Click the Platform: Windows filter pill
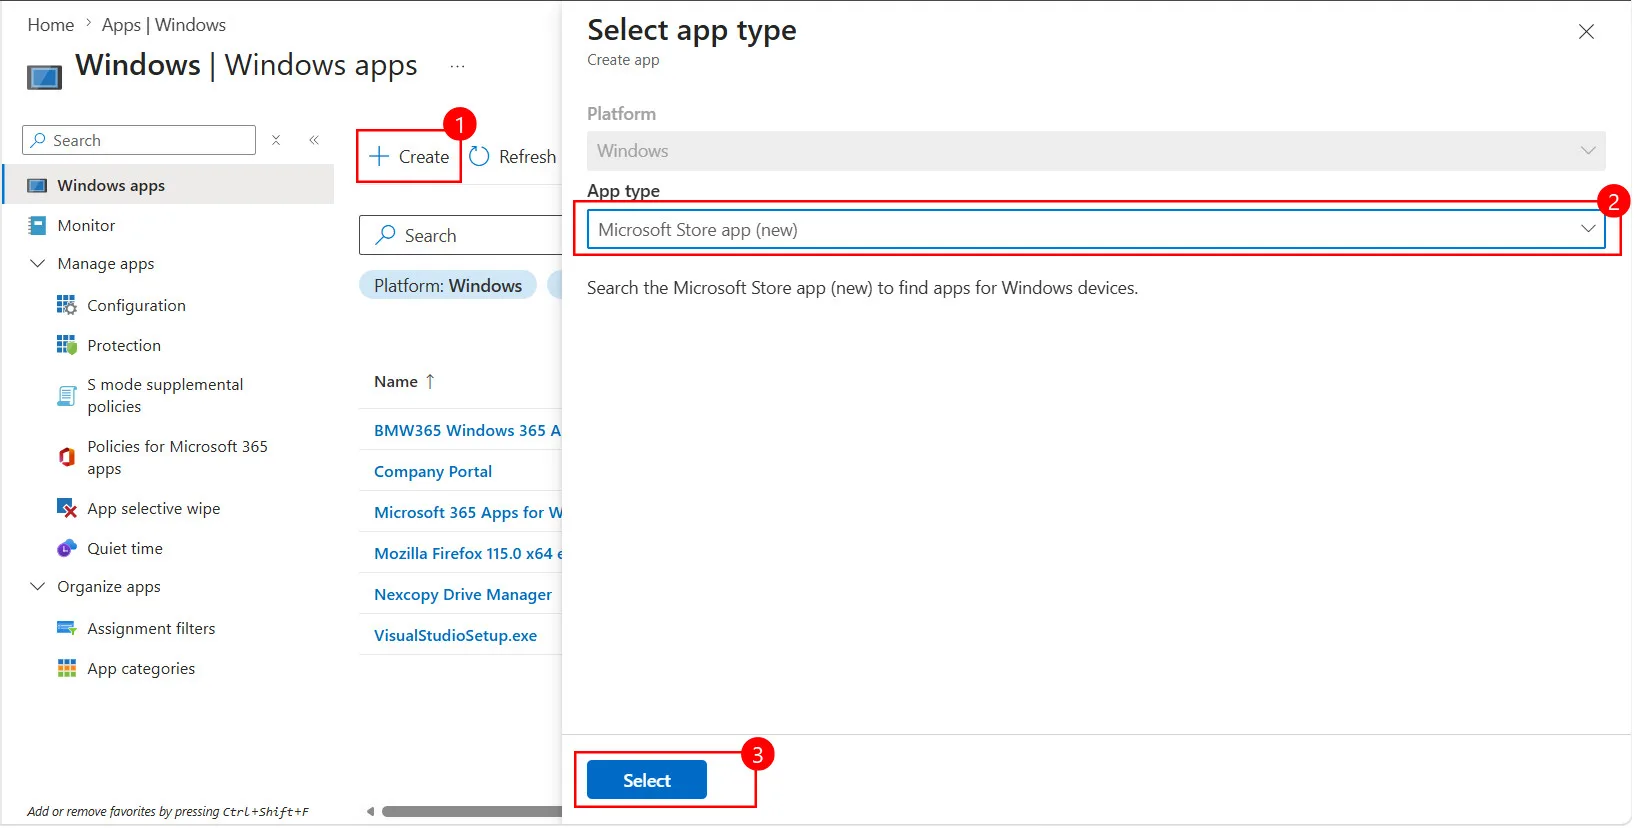Image resolution: width=1635 pixels, height=828 pixels. 448,286
